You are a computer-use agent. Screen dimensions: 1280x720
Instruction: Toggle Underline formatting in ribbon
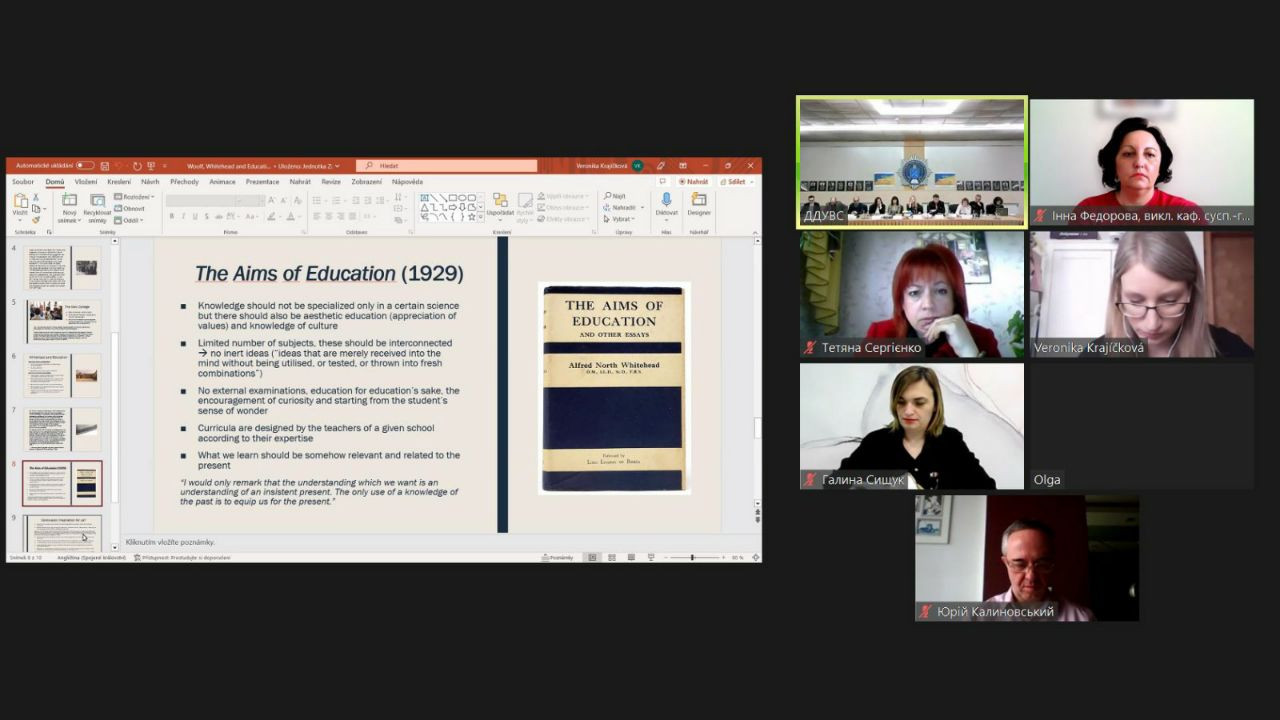(x=196, y=216)
